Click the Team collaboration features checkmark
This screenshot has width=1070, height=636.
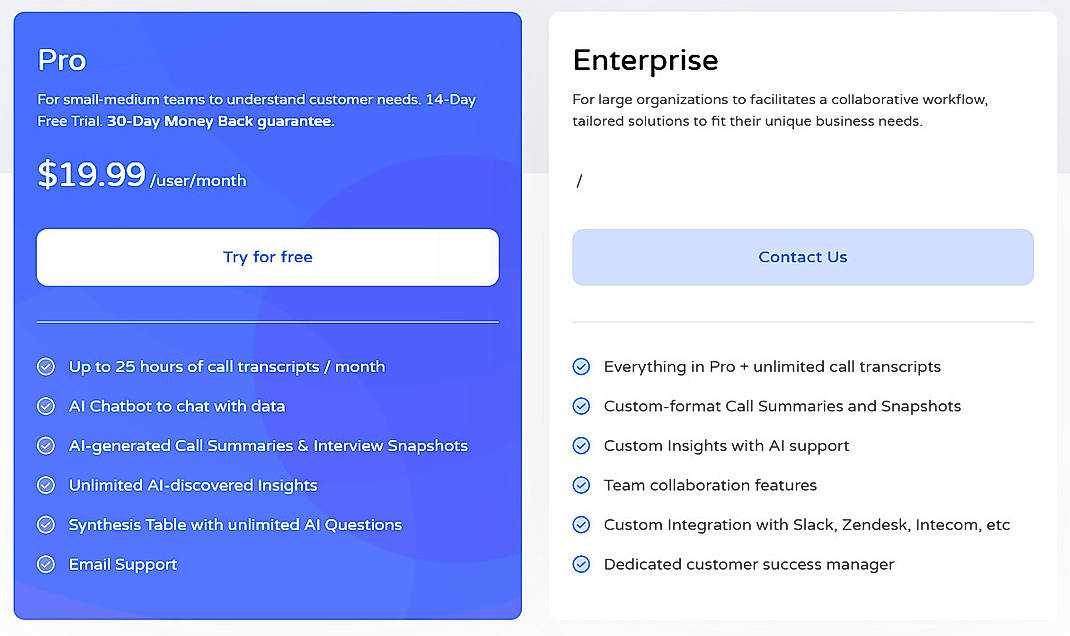coord(582,485)
